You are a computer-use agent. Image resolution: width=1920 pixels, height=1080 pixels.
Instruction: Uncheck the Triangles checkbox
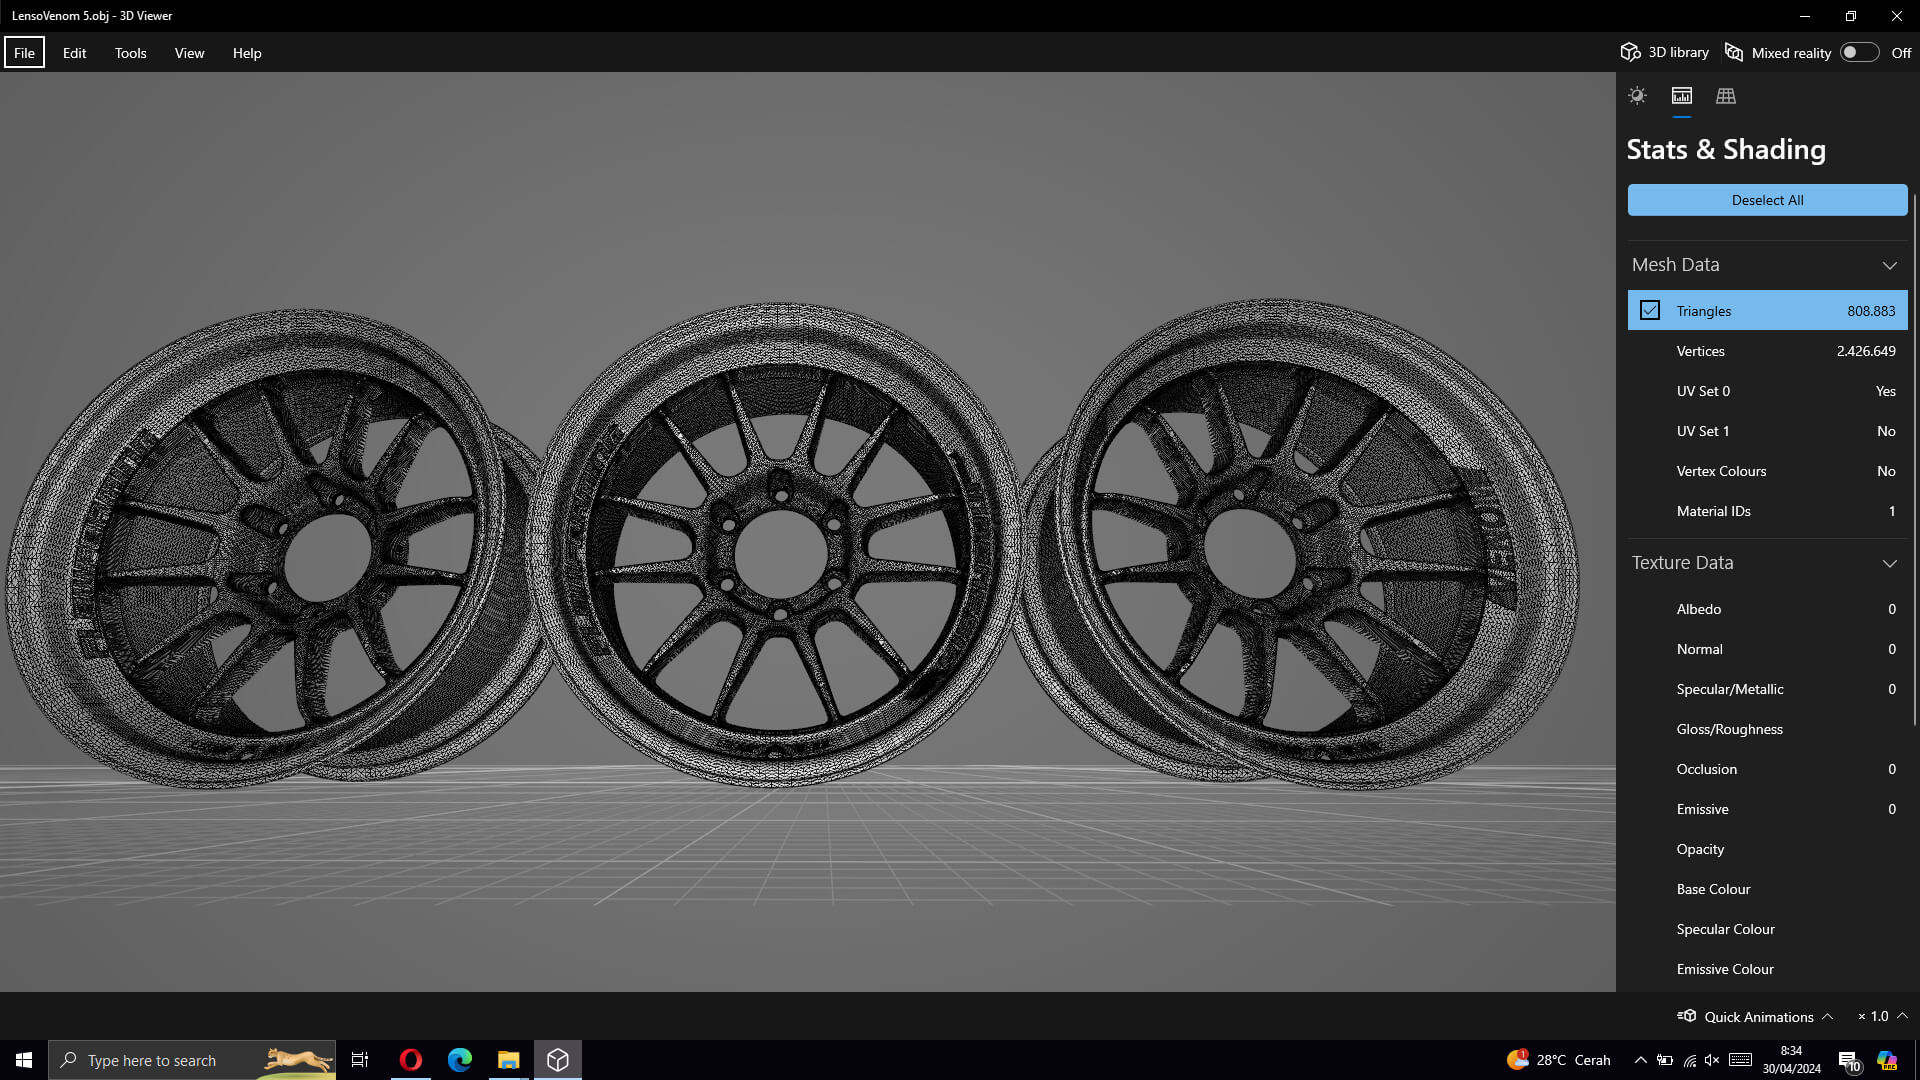(x=1650, y=311)
